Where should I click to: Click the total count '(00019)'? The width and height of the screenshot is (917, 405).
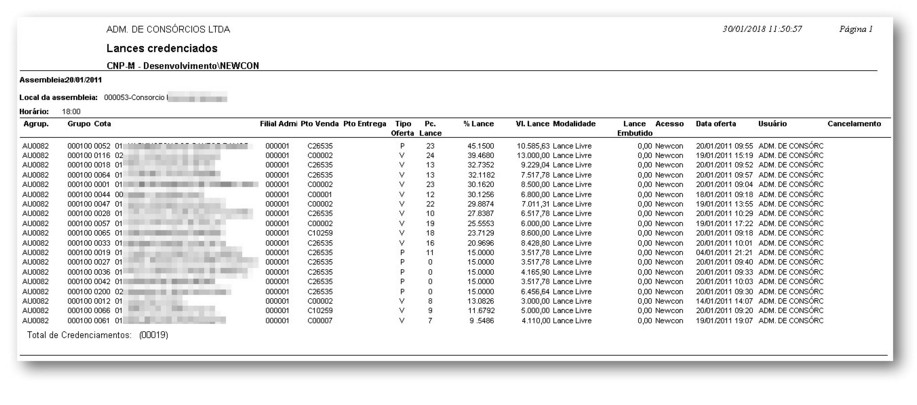(x=154, y=336)
